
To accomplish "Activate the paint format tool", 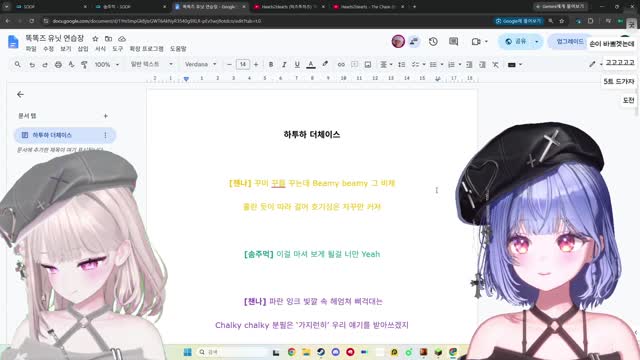I will (84, 64).
